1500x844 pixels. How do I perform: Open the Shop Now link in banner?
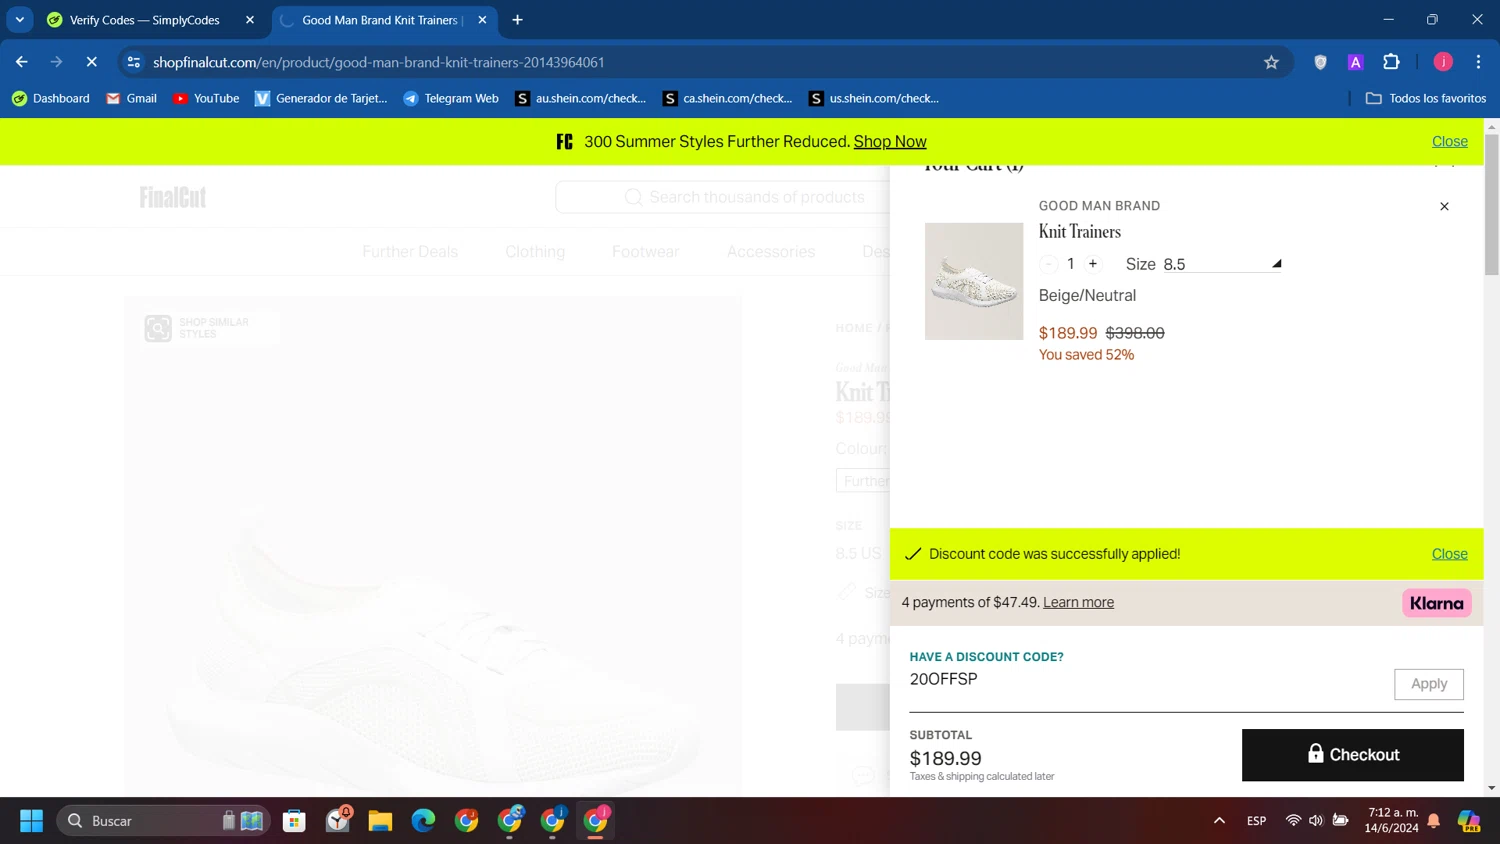point(889,142)
